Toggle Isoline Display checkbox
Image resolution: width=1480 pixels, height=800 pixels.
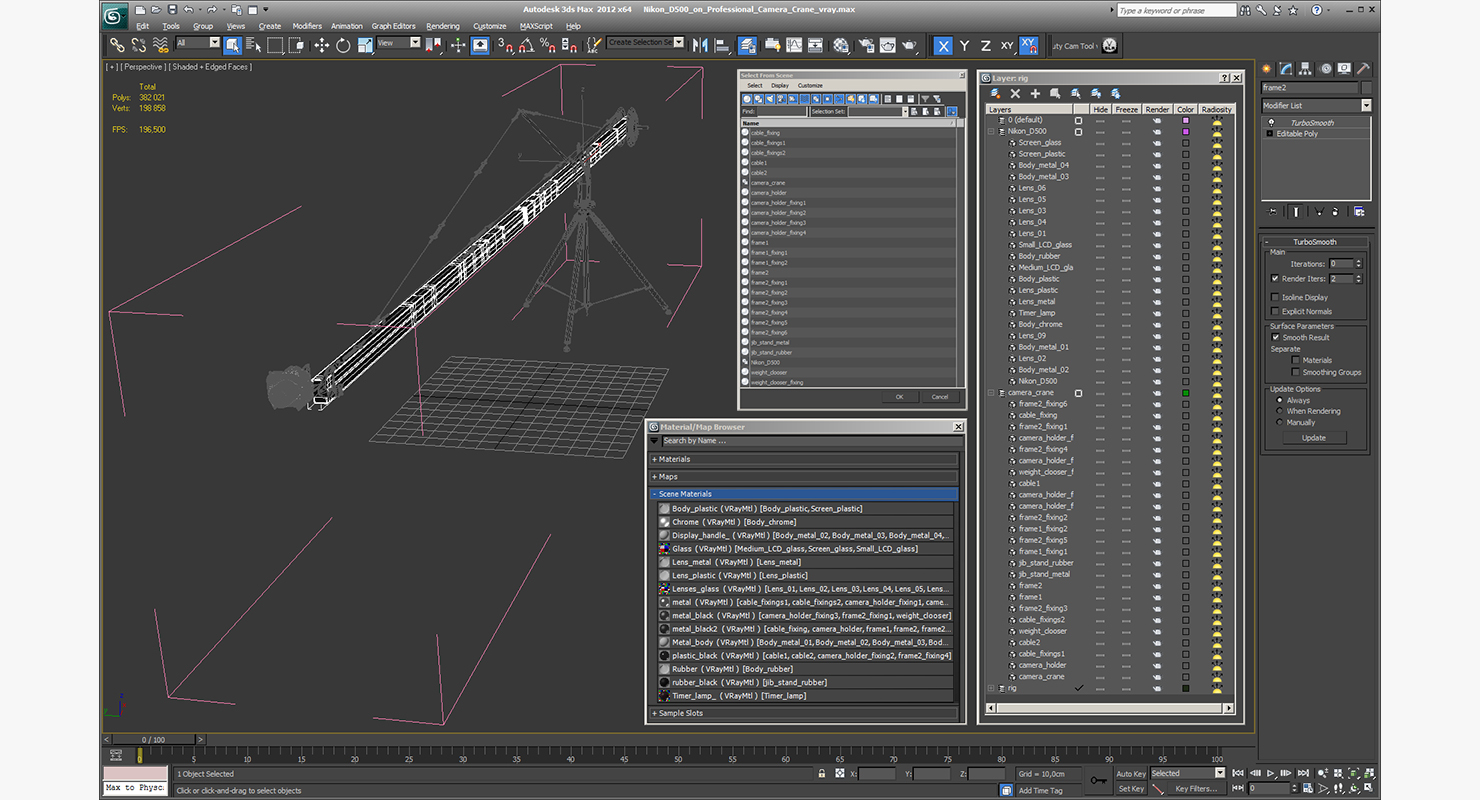(1275, 297)
